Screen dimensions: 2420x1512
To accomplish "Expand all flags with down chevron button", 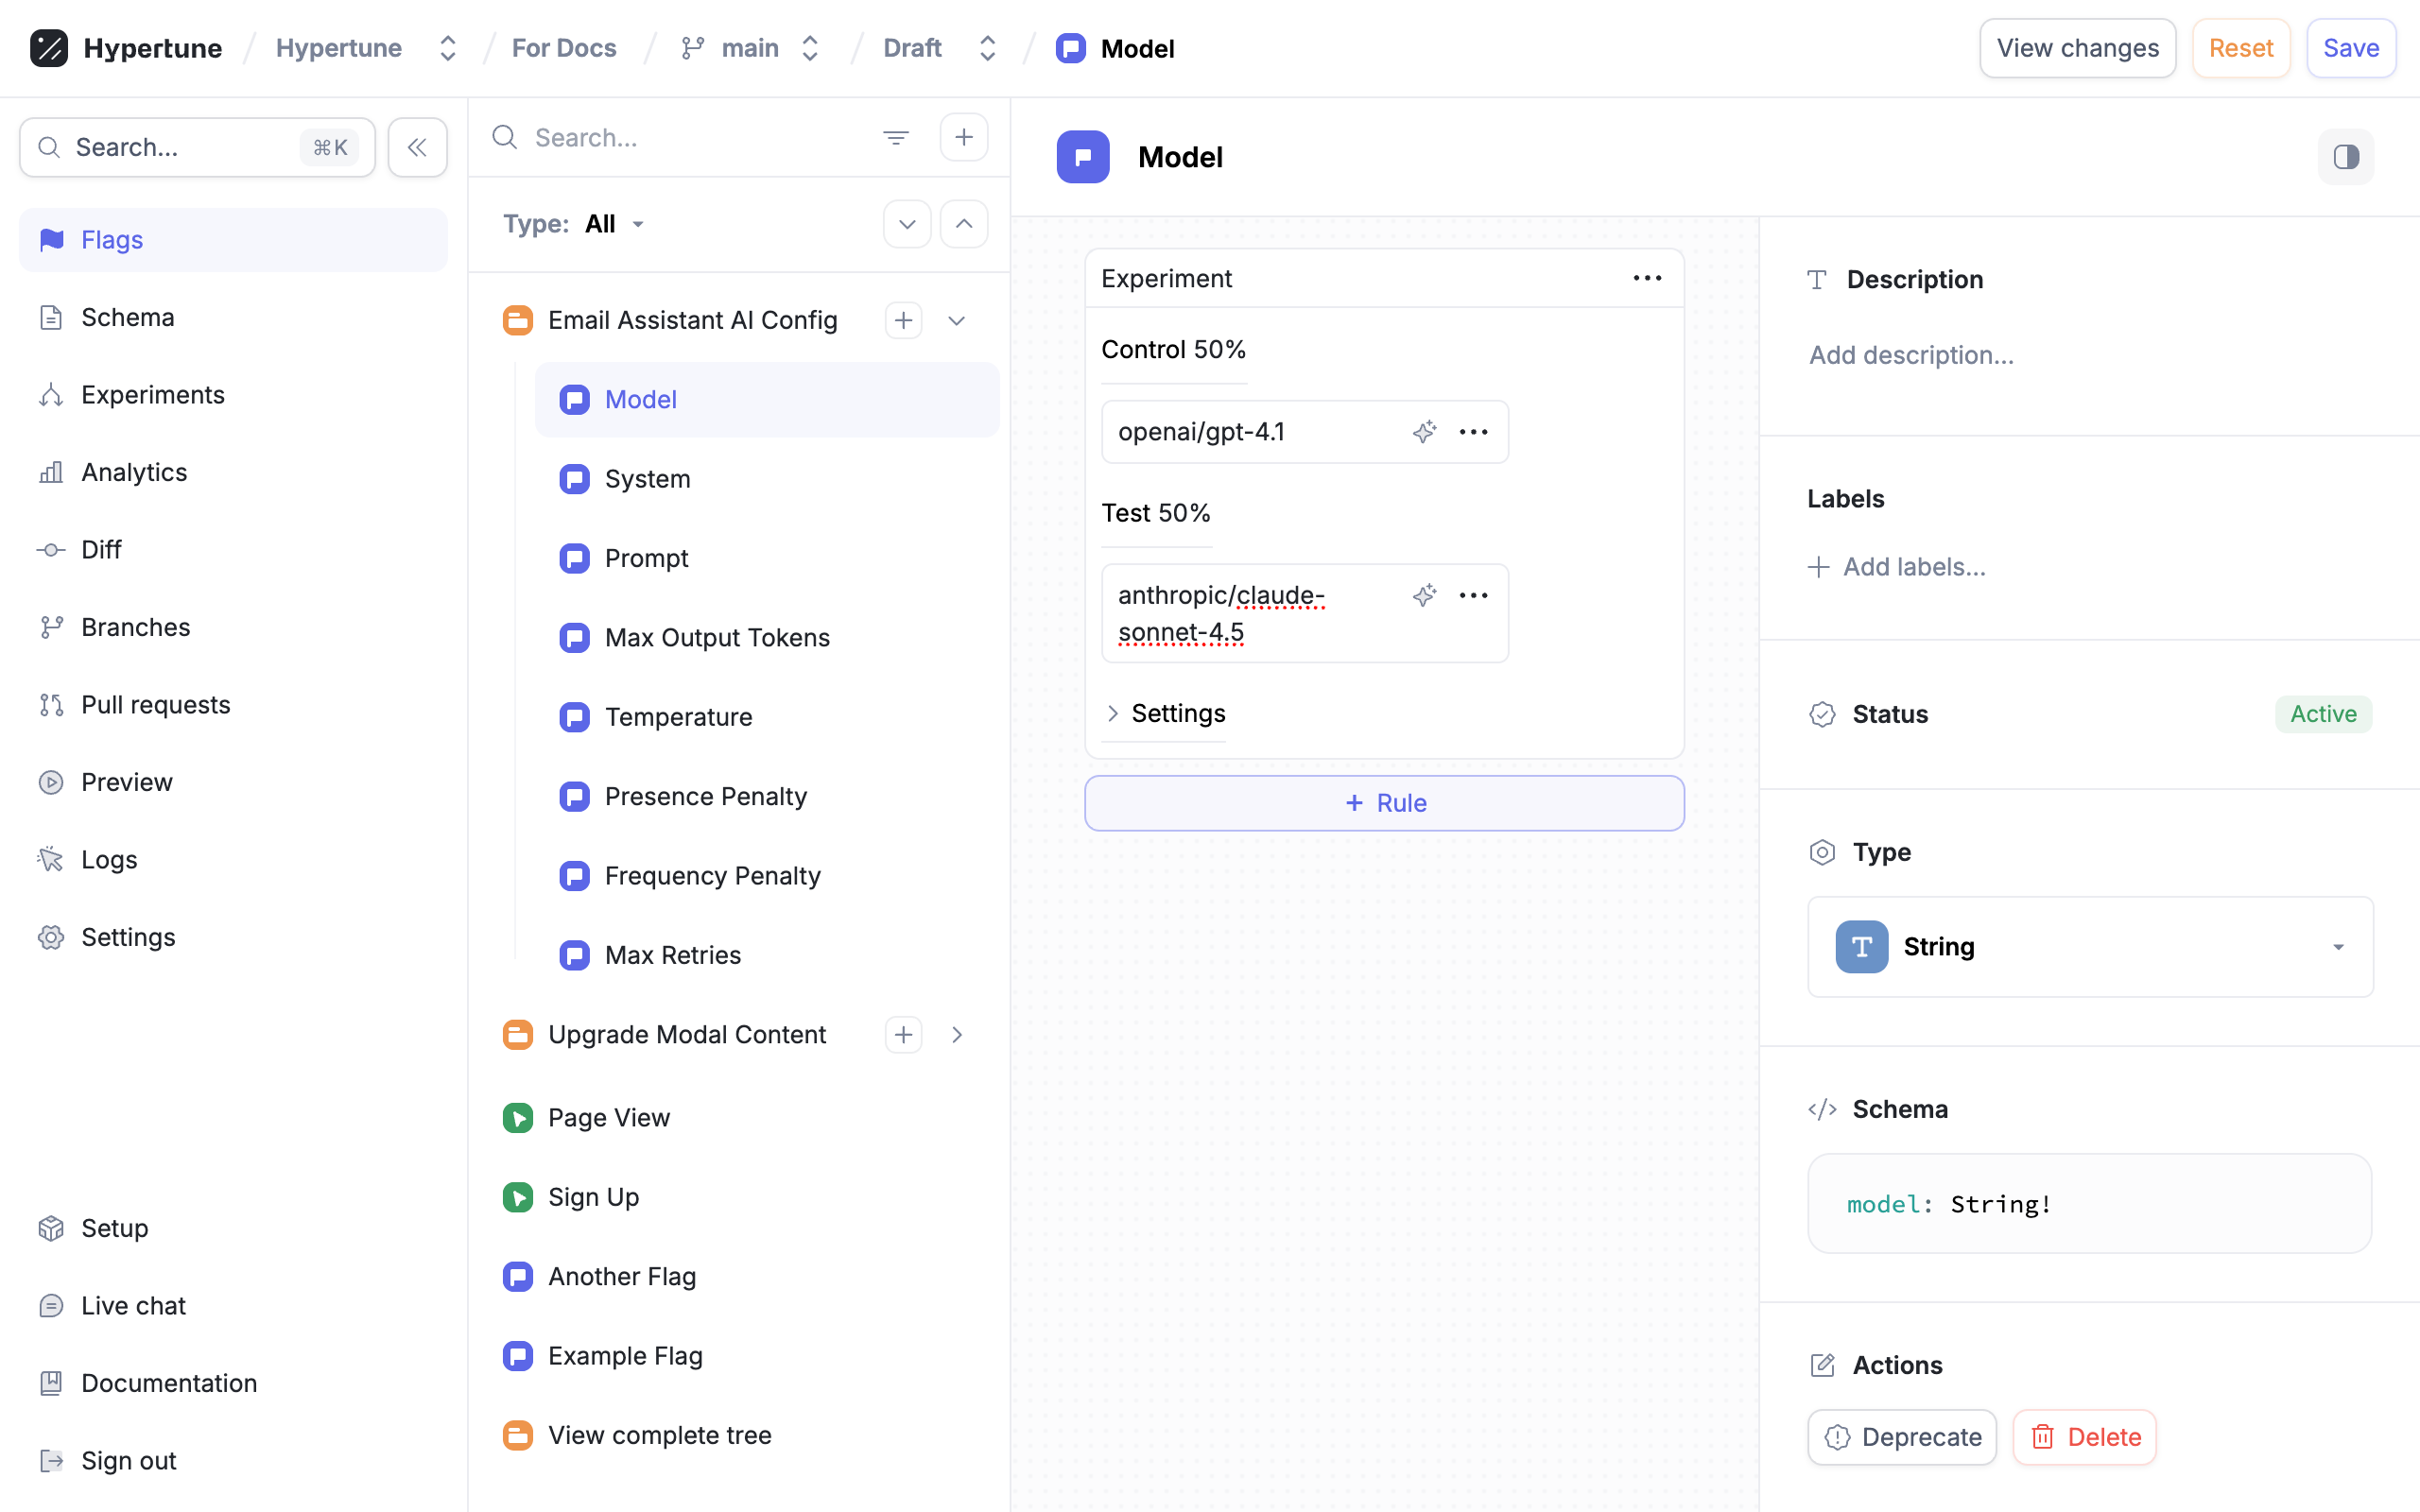I will point(906,224).
